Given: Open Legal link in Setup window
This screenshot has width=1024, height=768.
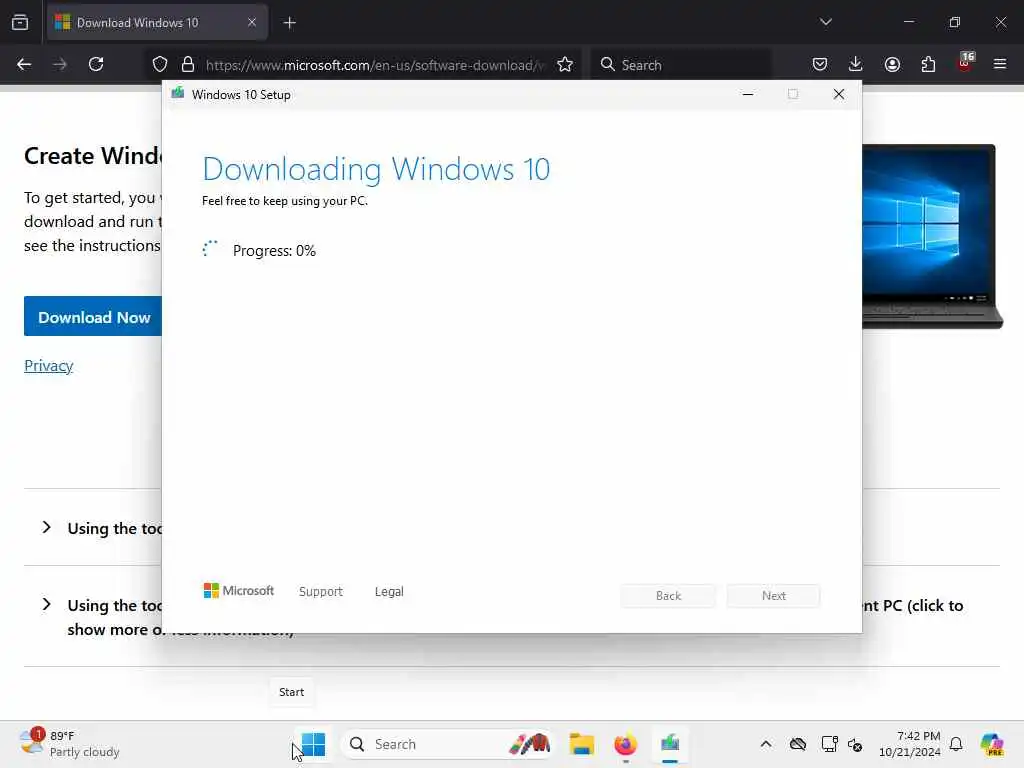Looking at the screenshot, I should click(389, 592).
